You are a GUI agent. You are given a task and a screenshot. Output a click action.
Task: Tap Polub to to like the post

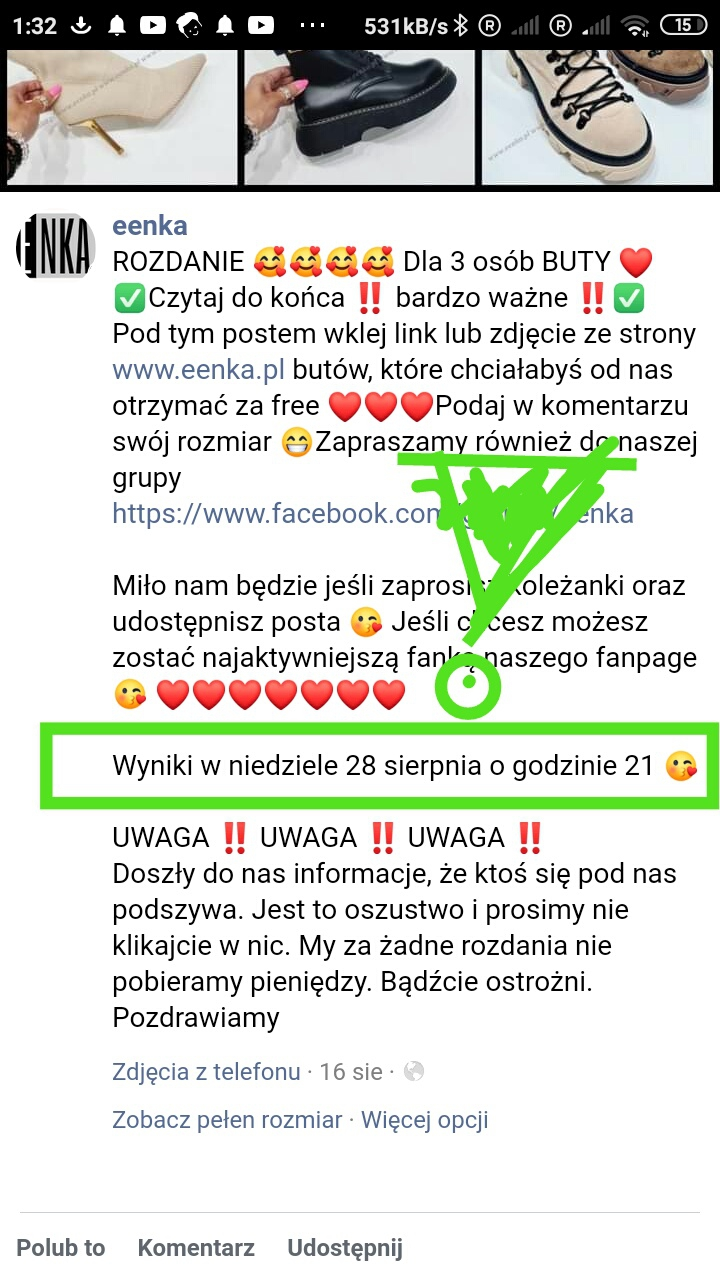pyautogui.click(x=61, y=1248)
